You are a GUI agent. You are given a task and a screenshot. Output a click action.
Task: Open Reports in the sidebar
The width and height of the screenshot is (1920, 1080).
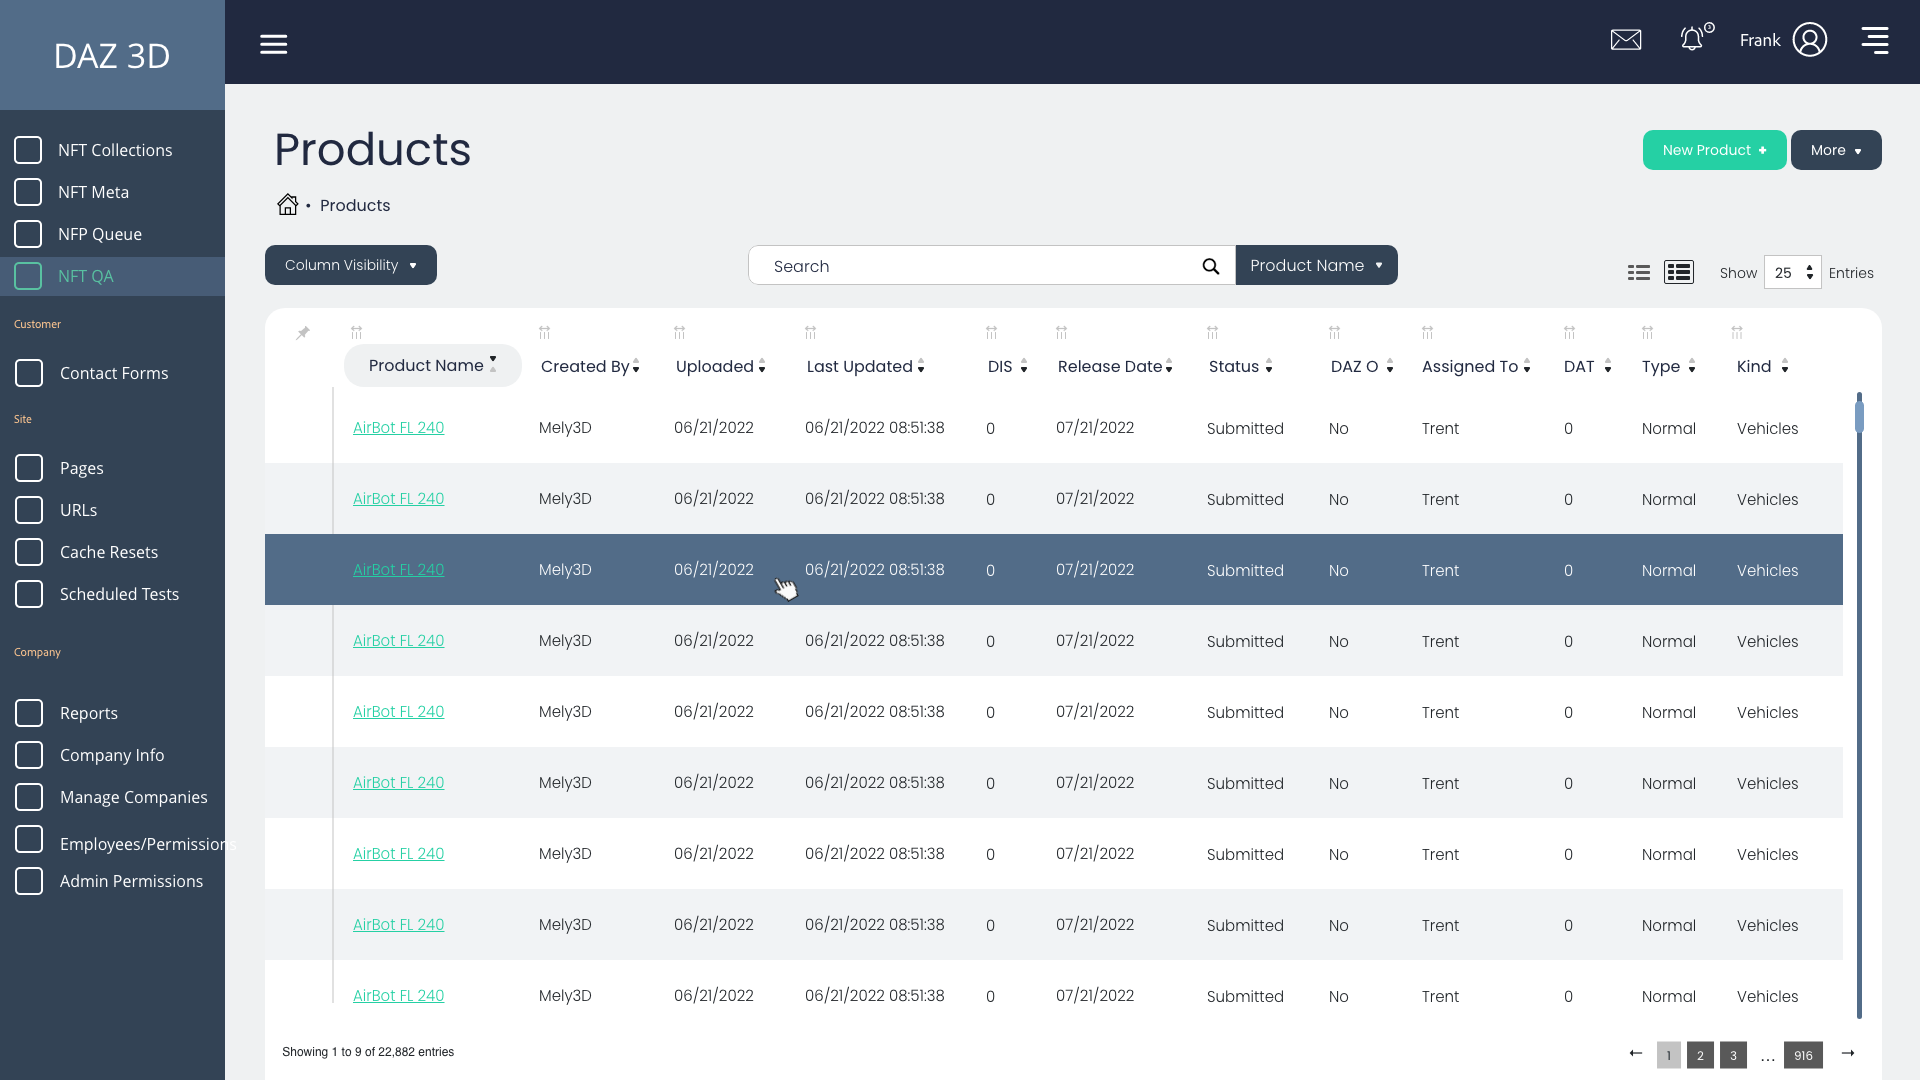pyautogui.click(x=89, y=713)
